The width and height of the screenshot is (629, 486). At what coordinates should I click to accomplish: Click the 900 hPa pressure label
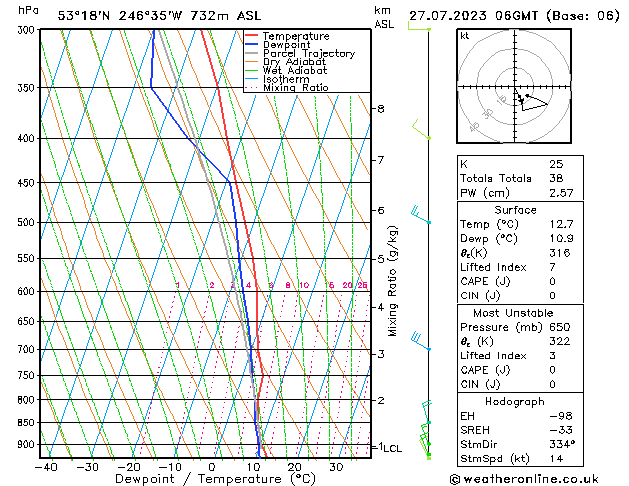[x=28, y=444]
